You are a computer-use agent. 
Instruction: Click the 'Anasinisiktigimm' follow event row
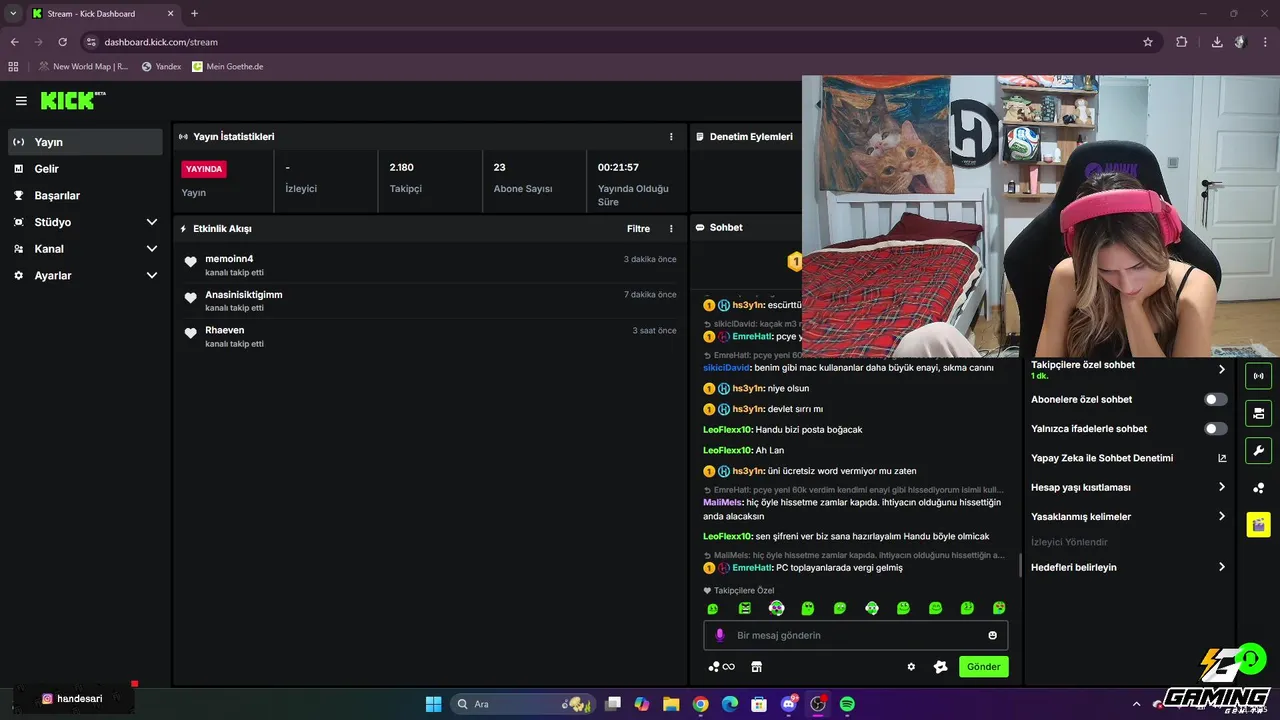tap(430, 300)
